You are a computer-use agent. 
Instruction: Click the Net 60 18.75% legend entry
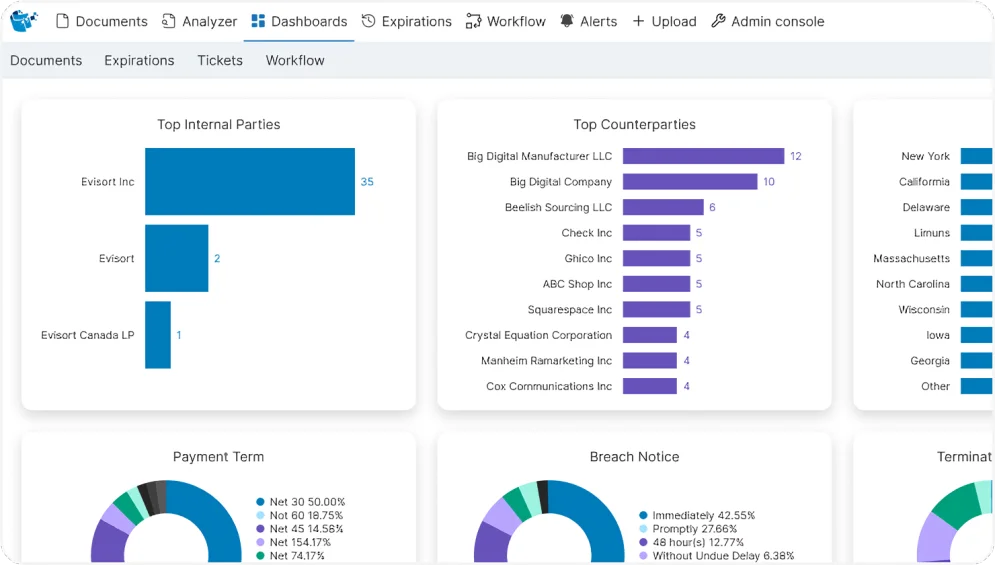[x=300, y=515]
